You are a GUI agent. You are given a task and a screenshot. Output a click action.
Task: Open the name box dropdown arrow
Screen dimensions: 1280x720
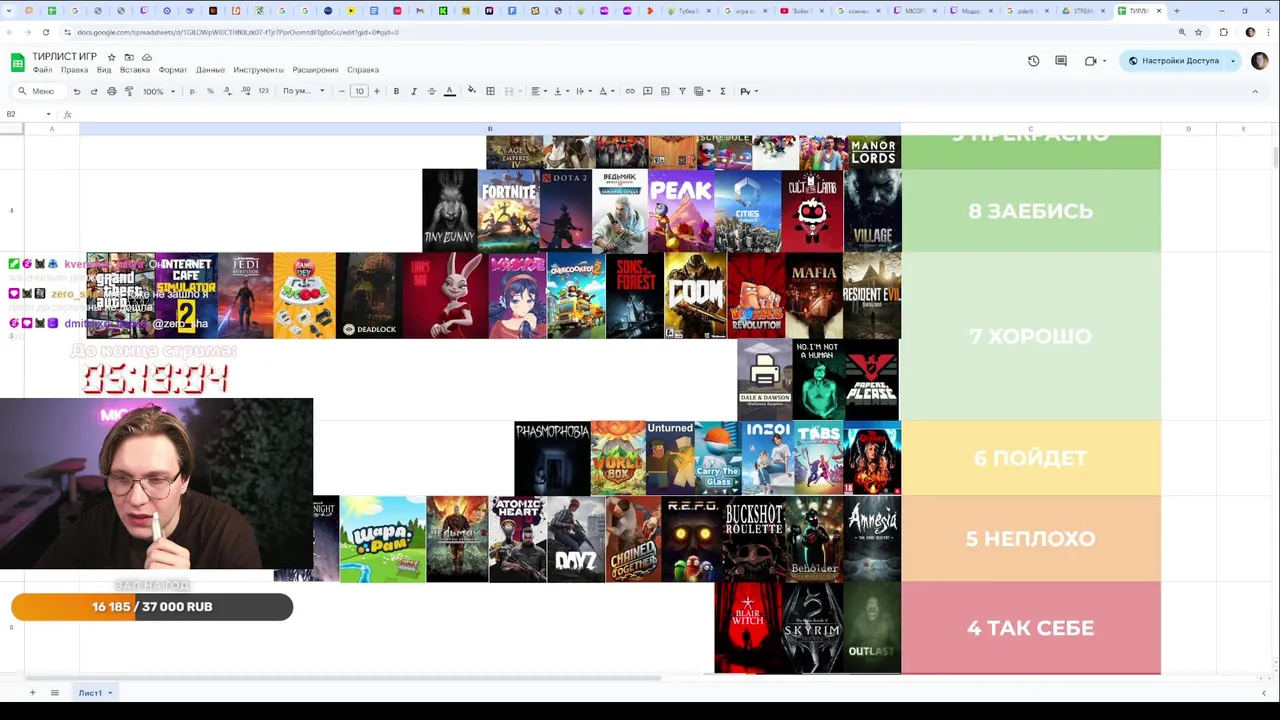(x=48, y=114)
